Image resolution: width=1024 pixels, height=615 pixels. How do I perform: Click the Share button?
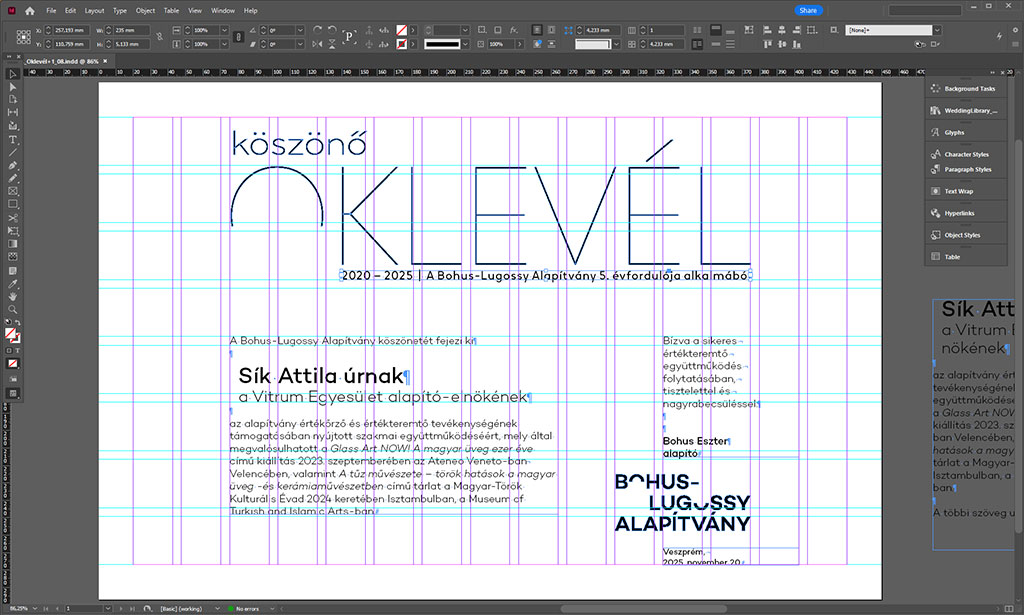click(x=808, y=10)
